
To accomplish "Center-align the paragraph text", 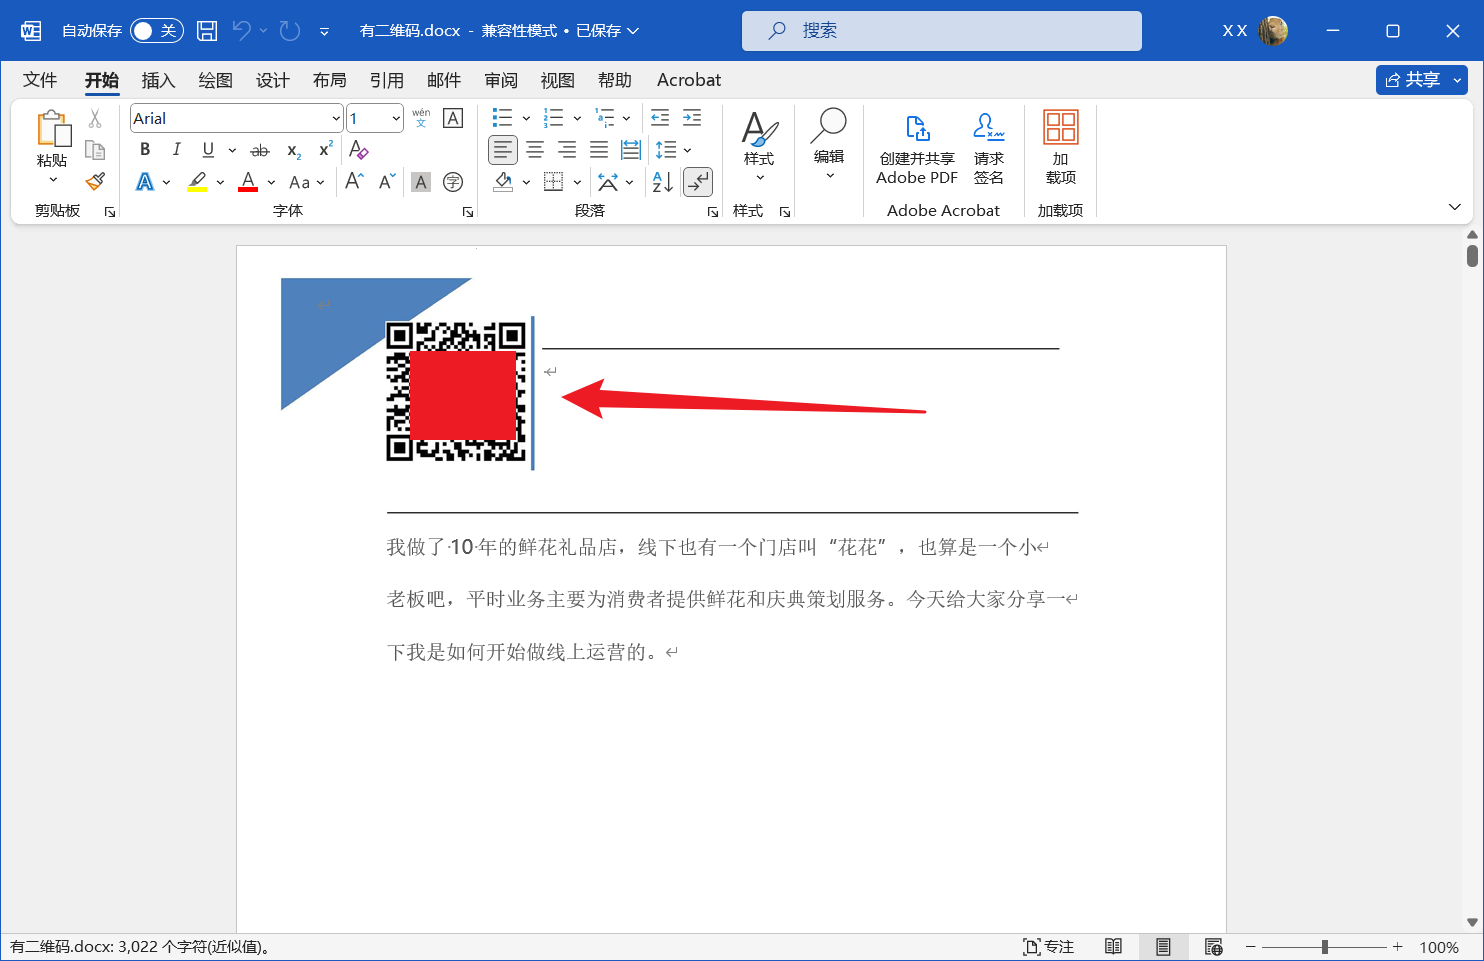I will (x=535, y=150).
